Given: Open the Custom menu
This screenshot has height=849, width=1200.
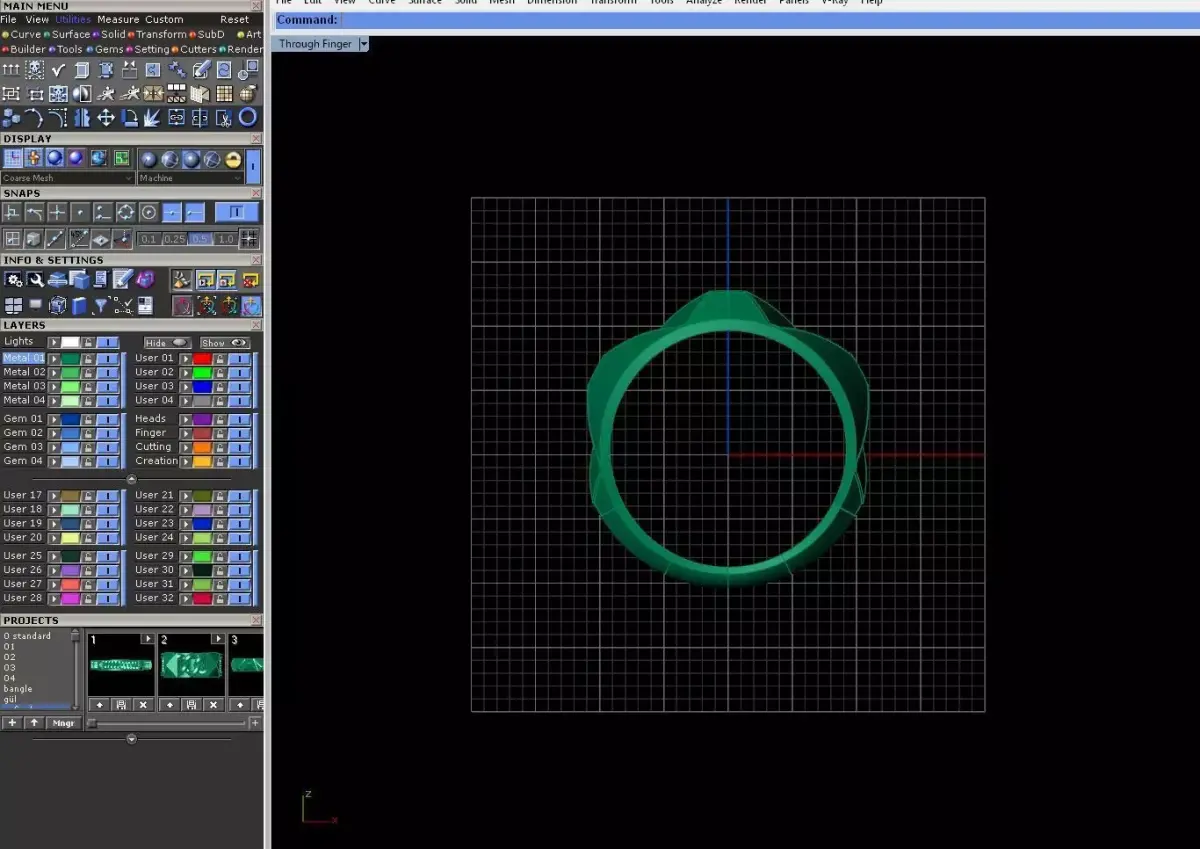Looking at the screenshot, I should (x=164, y=19).
